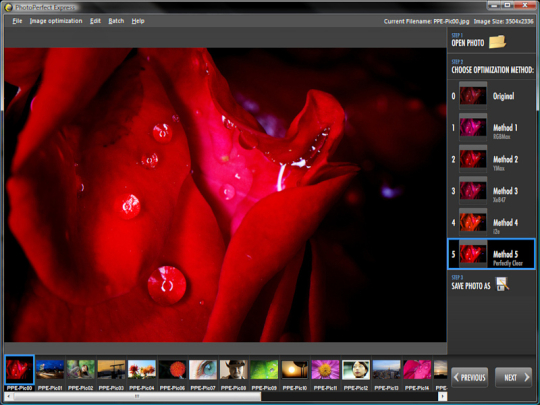The width and height of the screenshot is (540, 405).
Task: Open the Batch menu
Action: point(116,21)
